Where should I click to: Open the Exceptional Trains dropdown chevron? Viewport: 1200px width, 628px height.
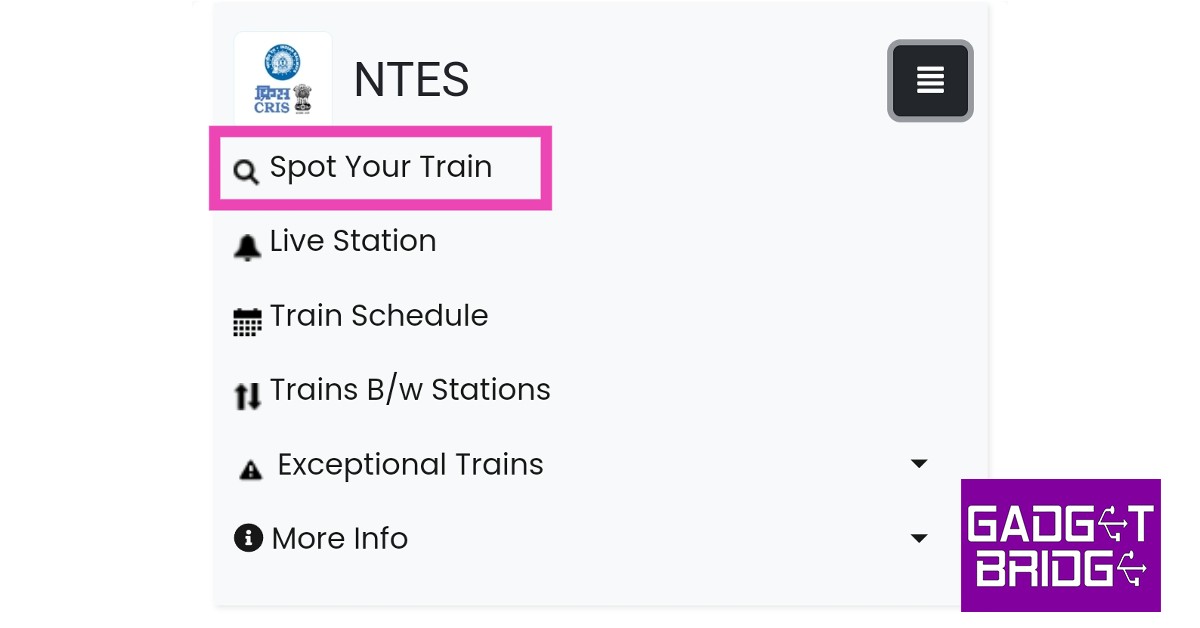point(918,463)
